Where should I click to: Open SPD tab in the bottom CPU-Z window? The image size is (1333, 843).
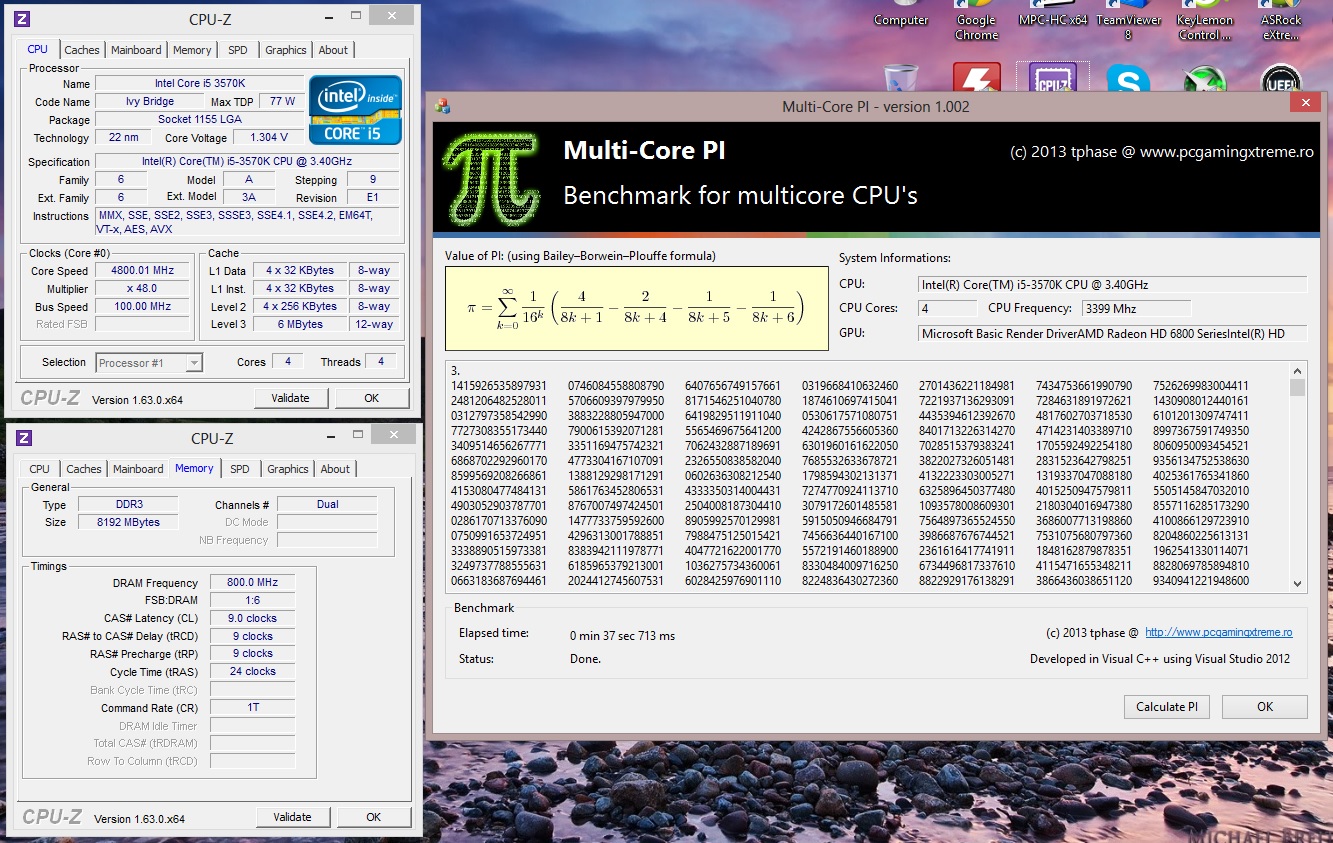point(240,469)
